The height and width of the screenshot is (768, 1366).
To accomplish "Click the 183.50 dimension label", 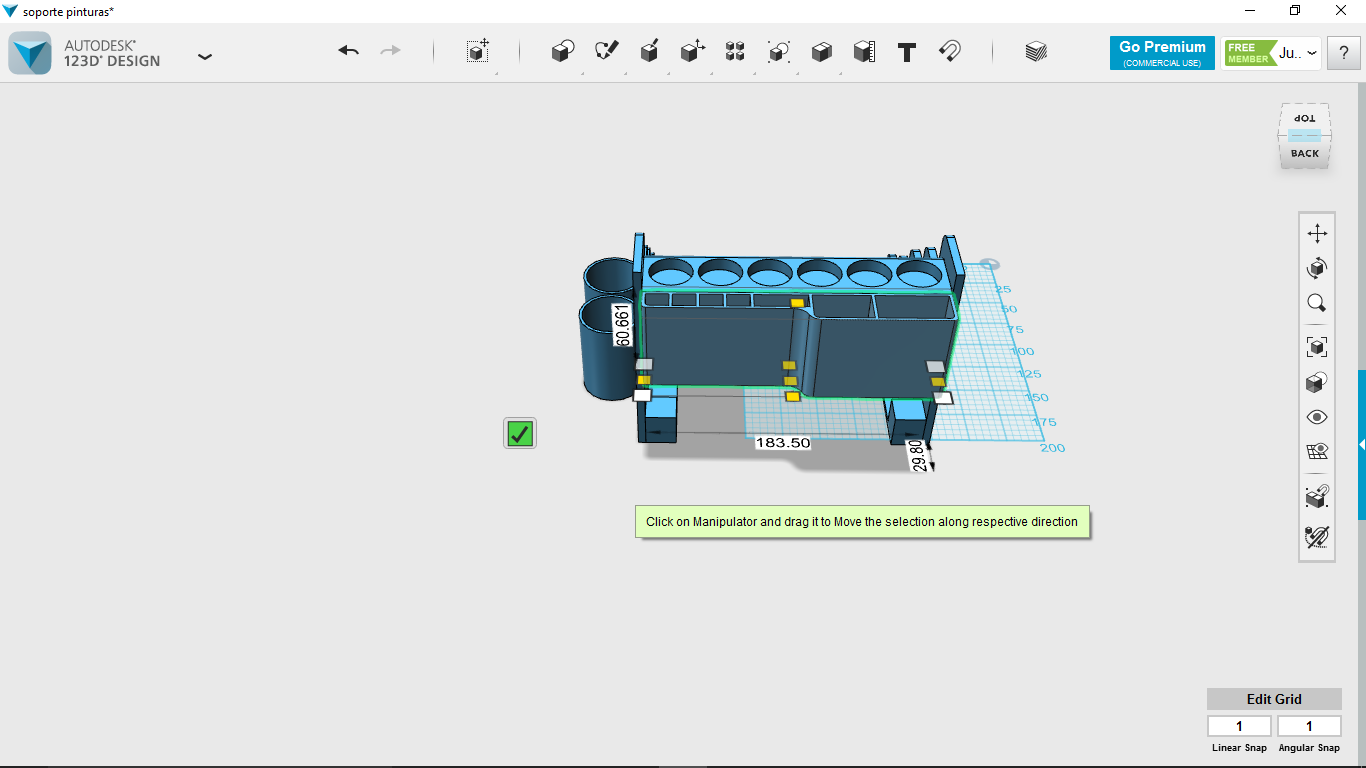I will (783, 442).
